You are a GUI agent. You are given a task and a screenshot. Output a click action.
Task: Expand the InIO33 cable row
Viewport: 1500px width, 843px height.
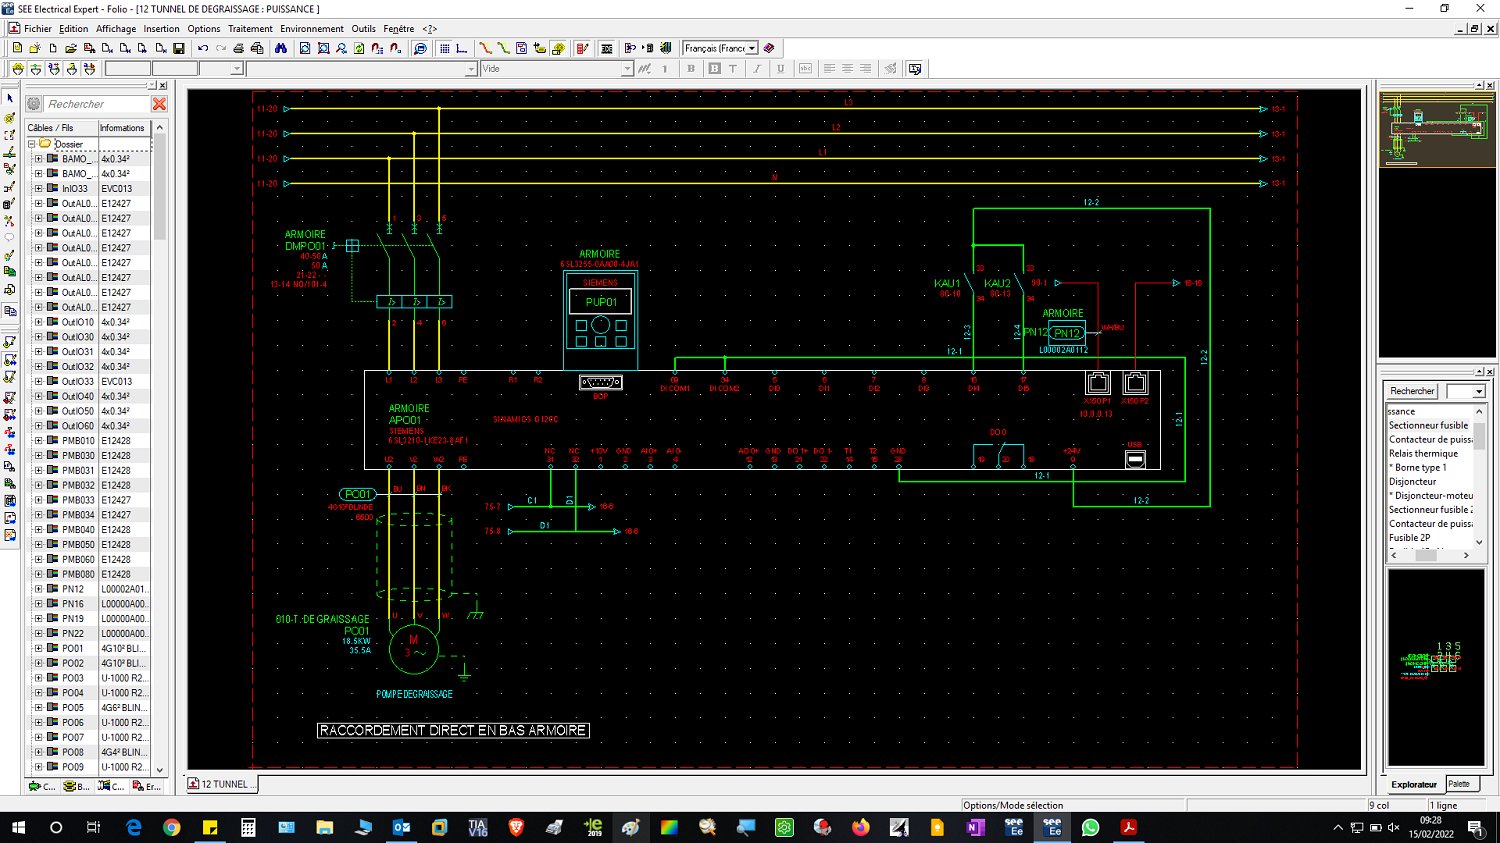pyautogui.click(x=39, y=188)
